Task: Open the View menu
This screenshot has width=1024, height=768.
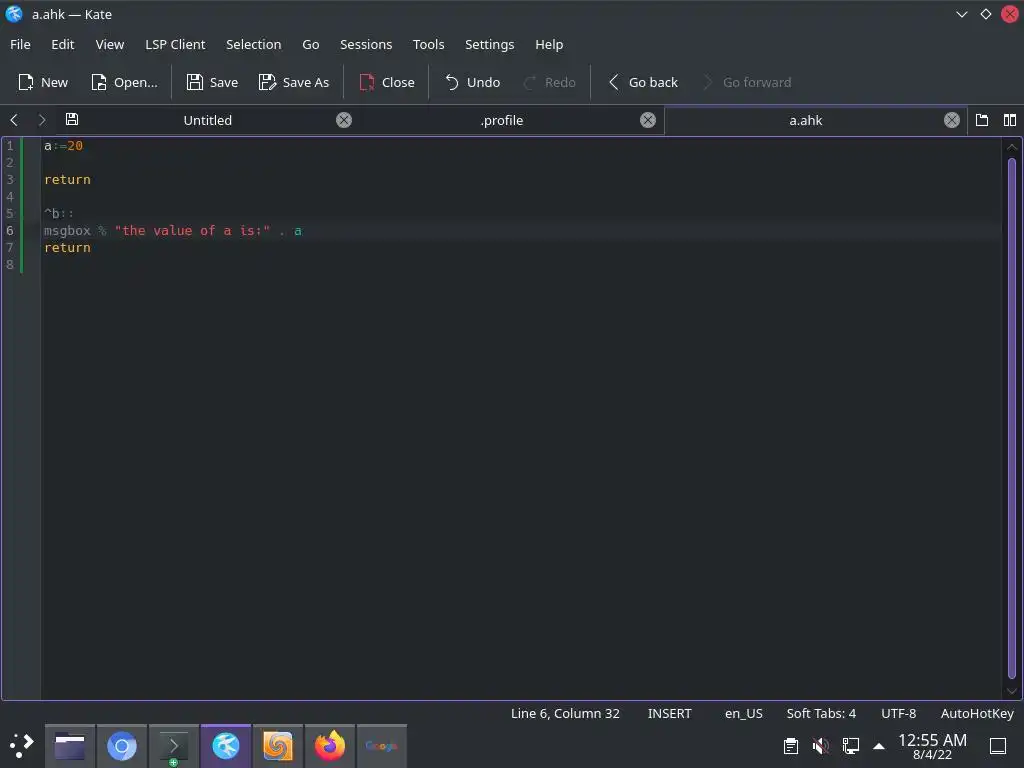Action: click(x=110, y=44)
